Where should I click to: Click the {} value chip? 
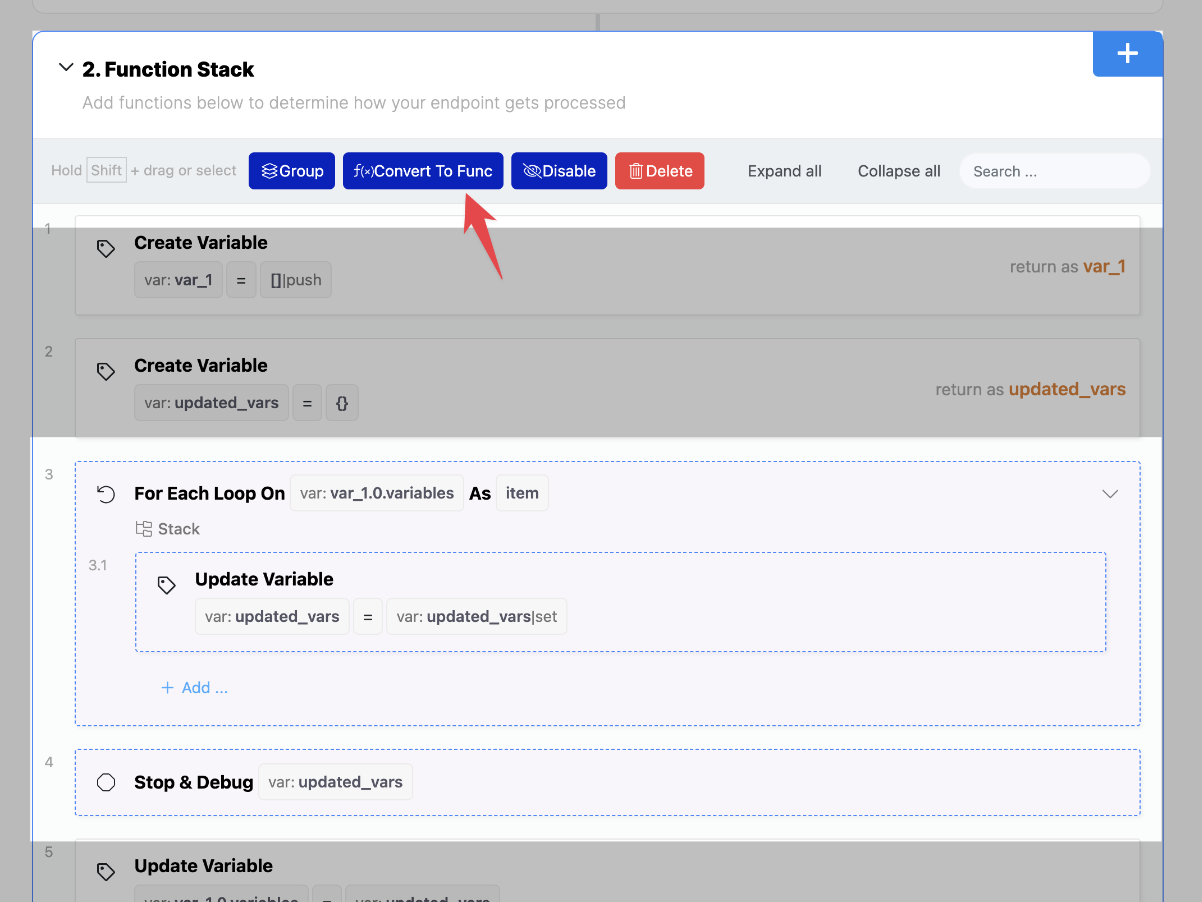[342, 403]
